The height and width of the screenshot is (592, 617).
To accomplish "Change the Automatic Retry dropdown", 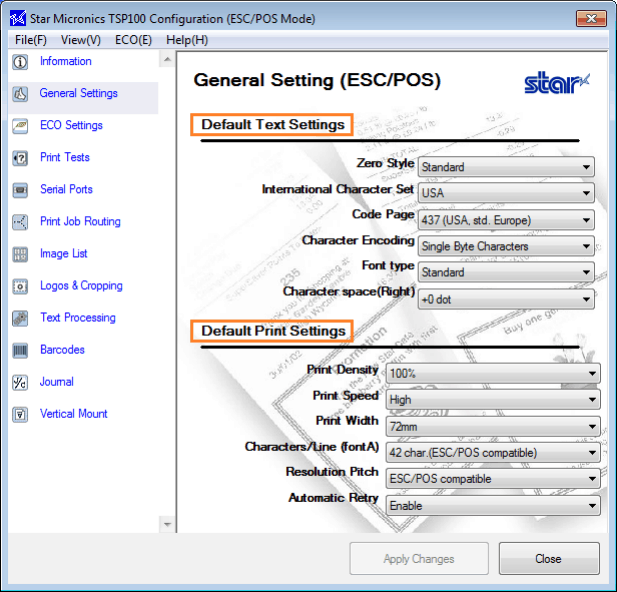I will pos(493,506).
